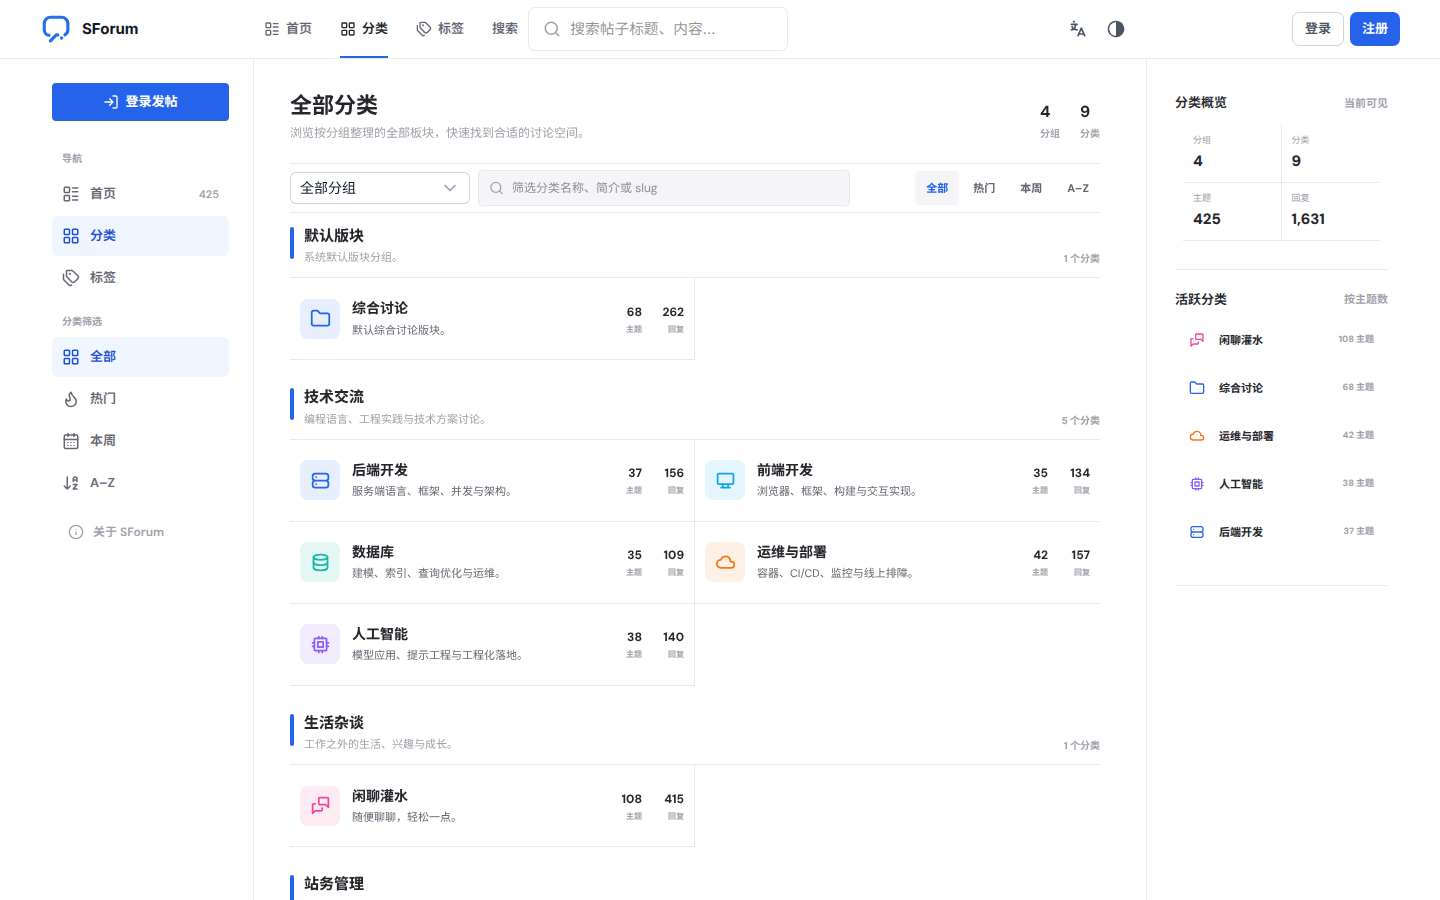The image size is (1440, 900).
Task: Choose 热门 in the sidebar 分类筛选
Action: coord(140,399)
